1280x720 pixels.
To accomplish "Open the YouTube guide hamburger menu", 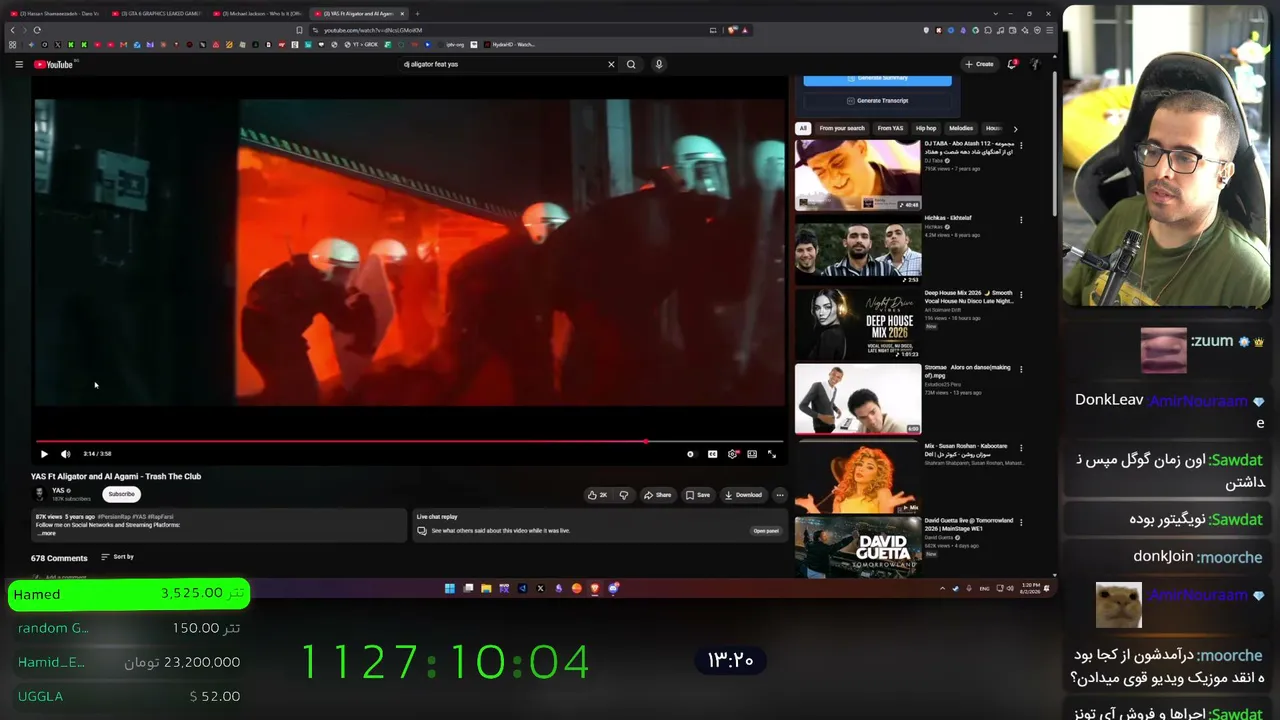I will click(x=19, y=64).
